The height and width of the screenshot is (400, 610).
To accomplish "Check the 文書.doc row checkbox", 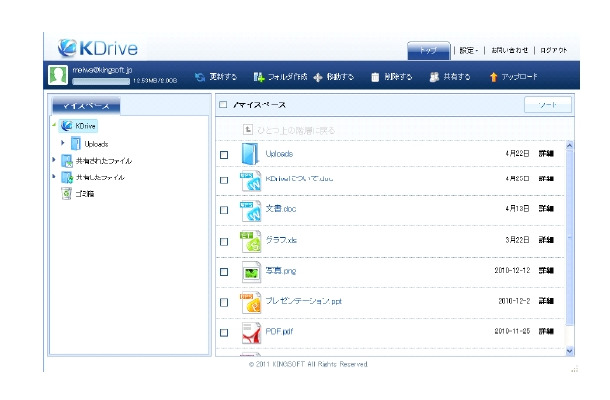I will pyautogui.click(x=224, y=210).
